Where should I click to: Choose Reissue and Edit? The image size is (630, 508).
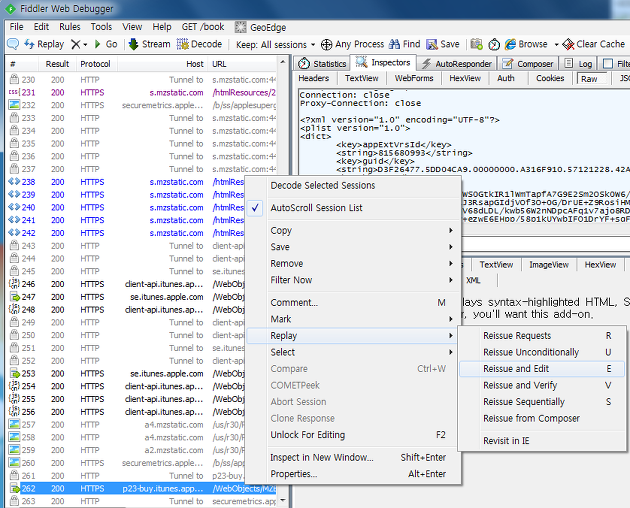point(542,369)
